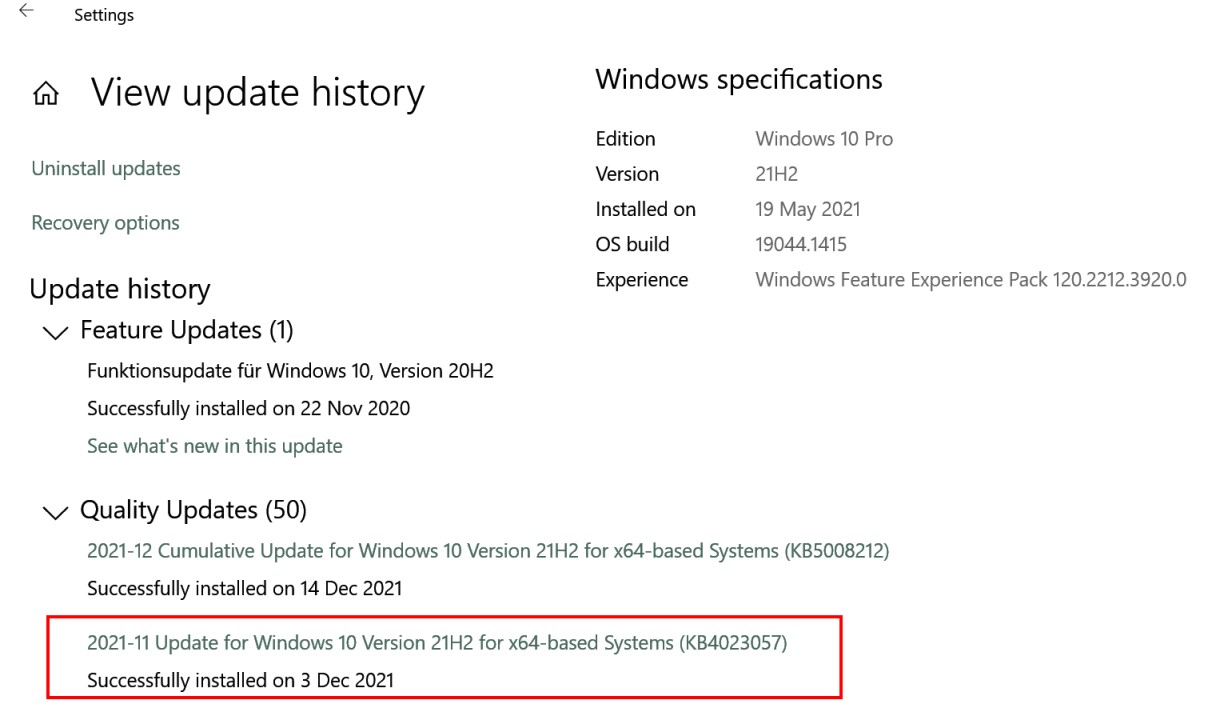
Task: Click Successfully installed on 22 Nov 2020
Action: (248, 408)
